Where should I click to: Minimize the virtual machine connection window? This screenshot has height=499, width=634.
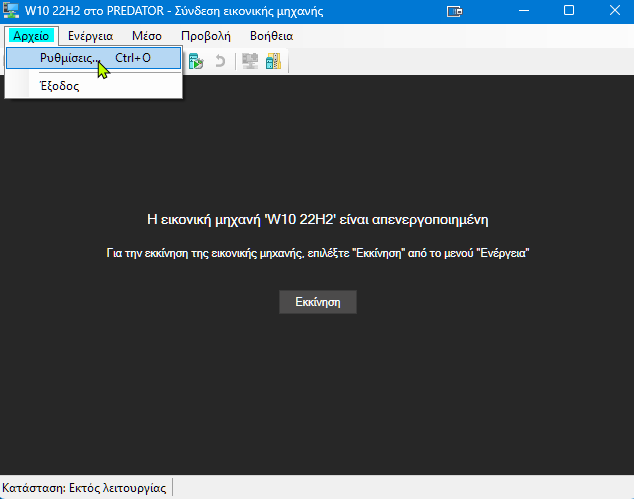click(x=524, y=11)
